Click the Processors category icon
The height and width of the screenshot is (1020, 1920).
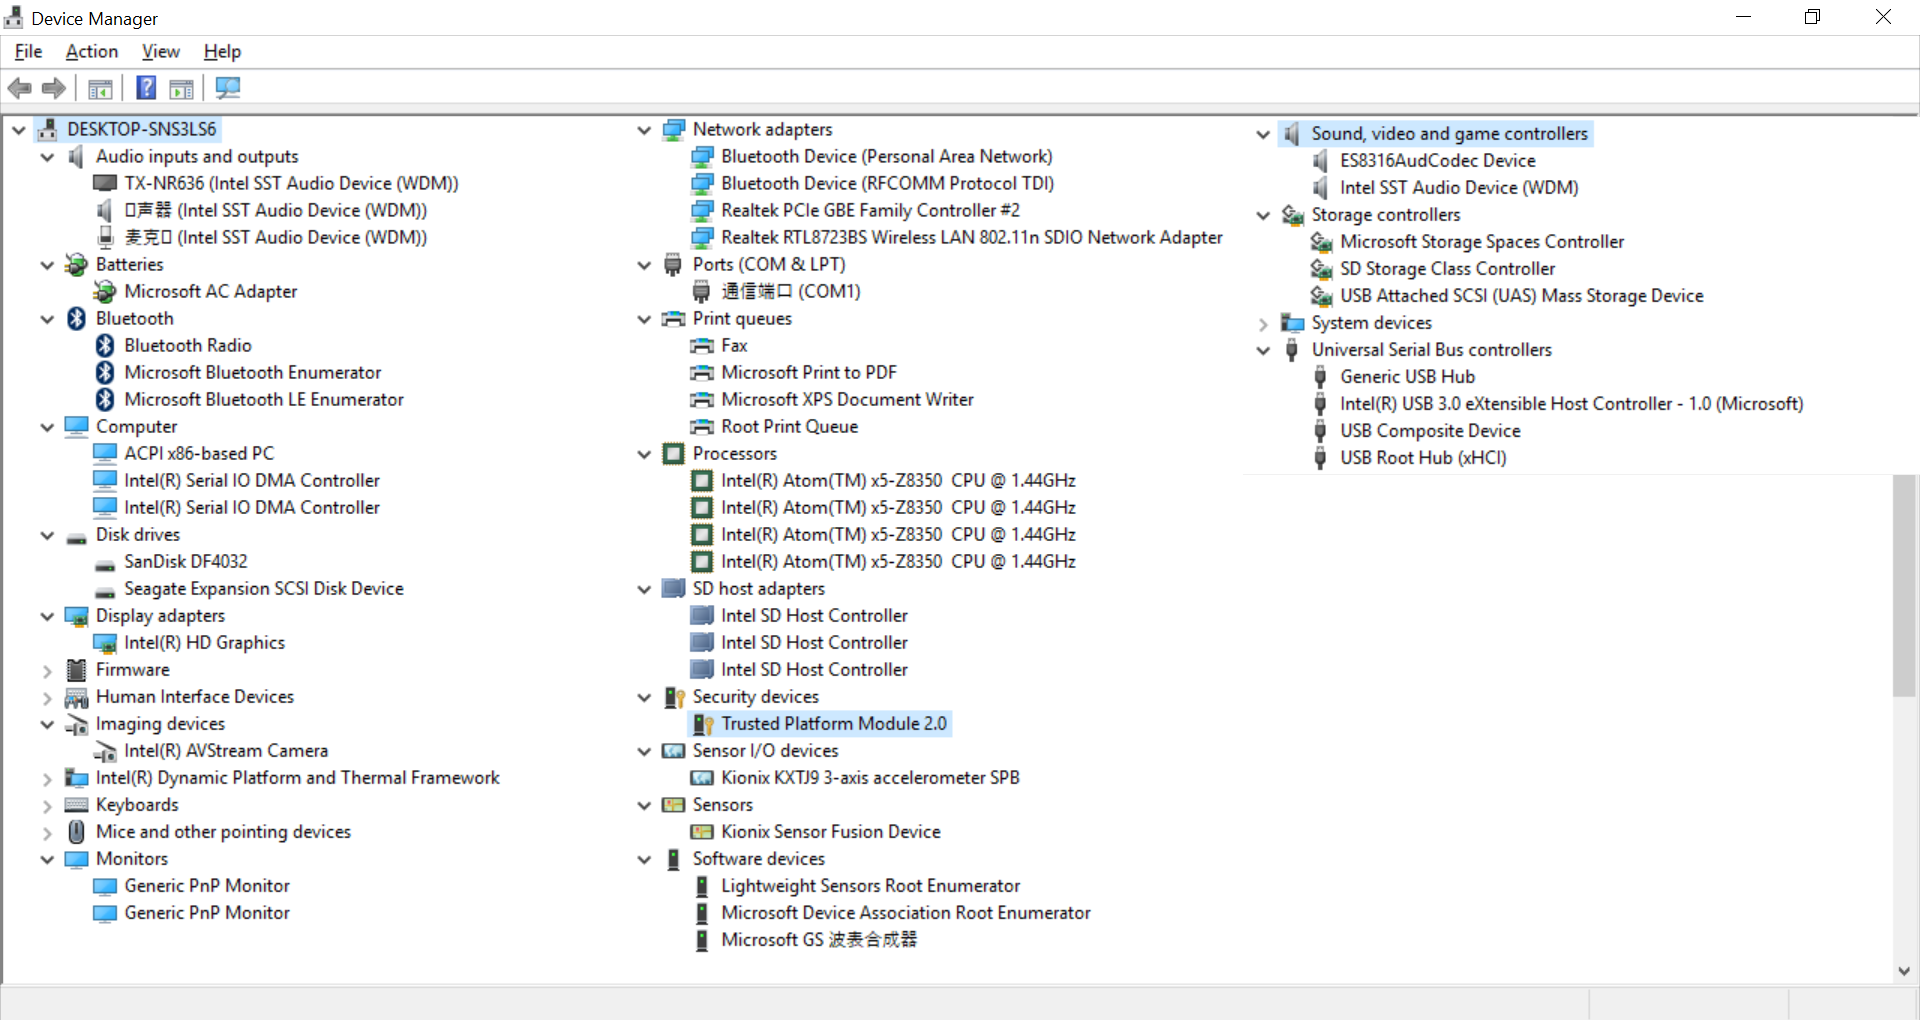[674, 453]
